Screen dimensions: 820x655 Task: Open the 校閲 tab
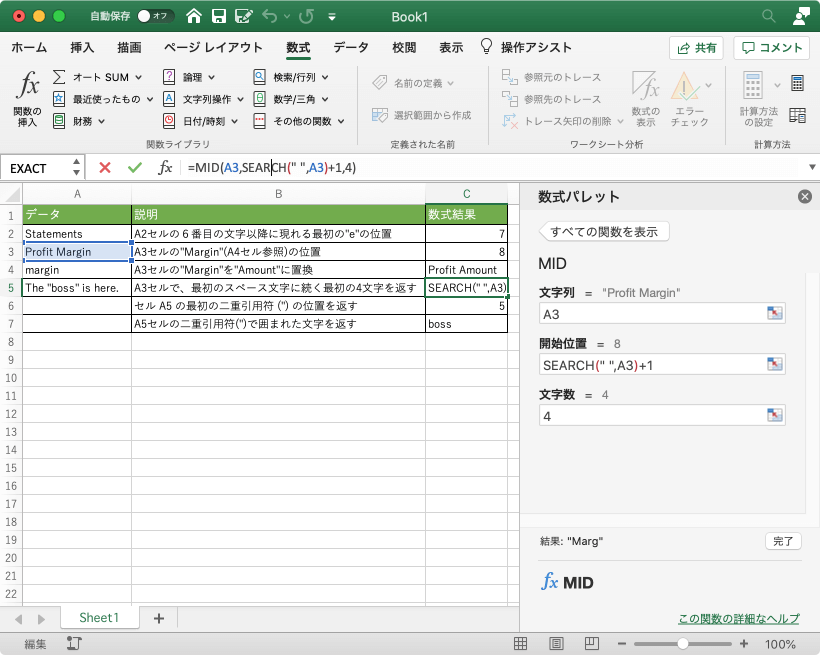[x=404, y=48]
